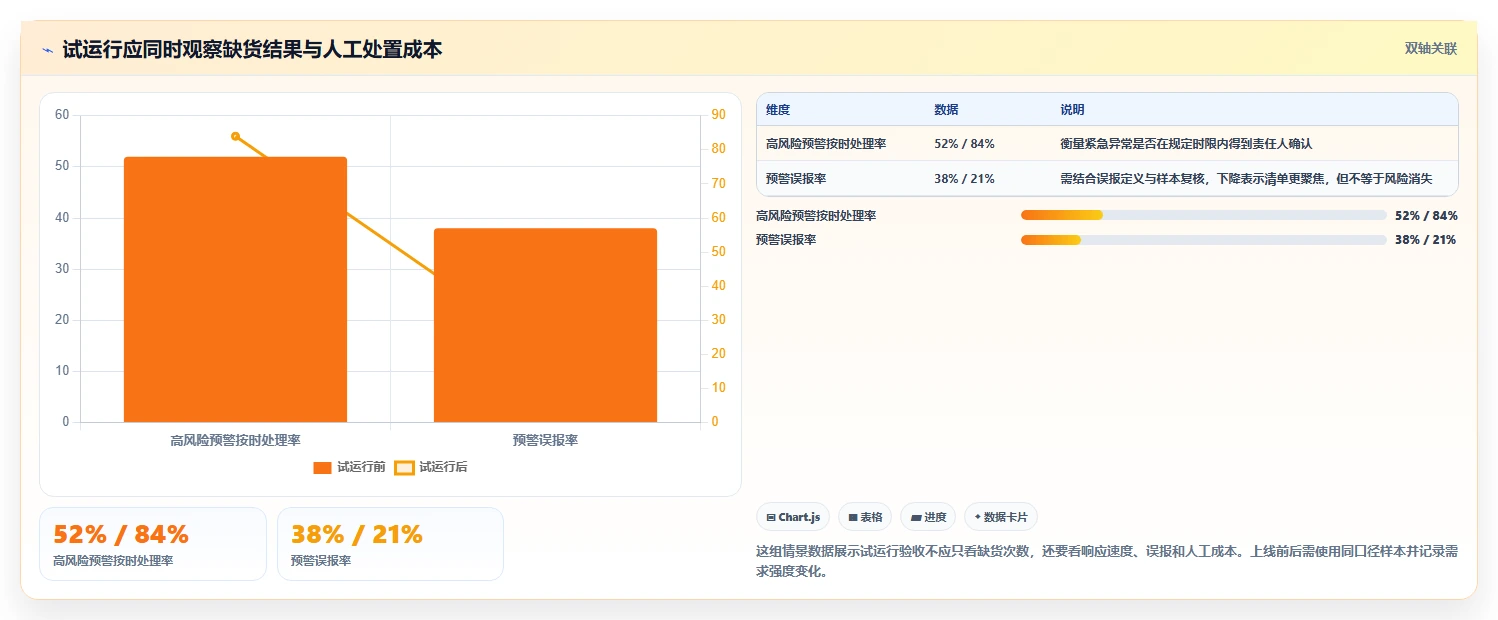Toggle the 试运行前 legend item
Image resolution: width=1498 pixels, height=620 pixels.
point(349,467)
